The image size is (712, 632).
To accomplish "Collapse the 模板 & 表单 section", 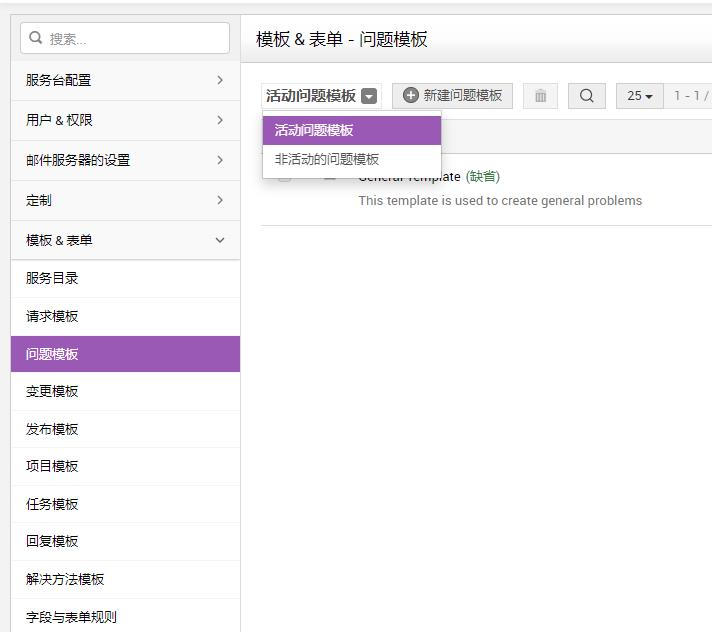I will click(220, 240).
